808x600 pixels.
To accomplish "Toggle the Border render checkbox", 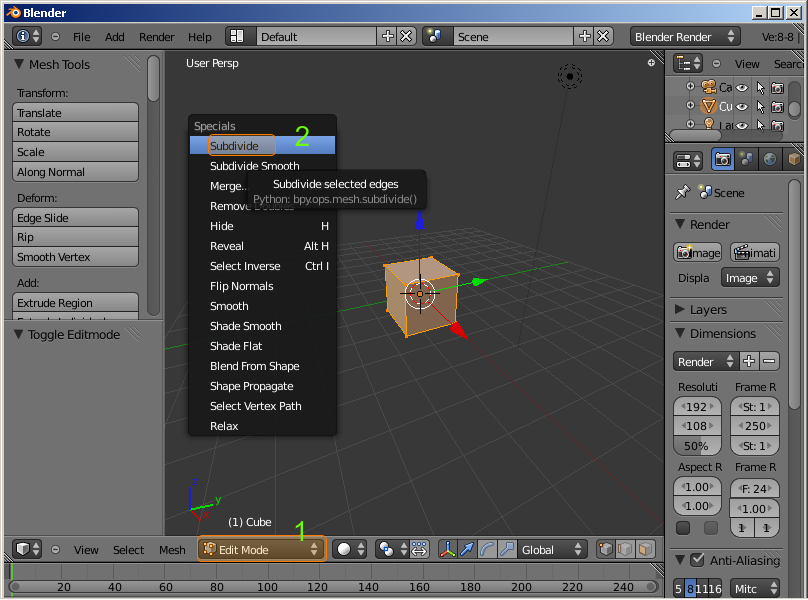I will 683,528.
